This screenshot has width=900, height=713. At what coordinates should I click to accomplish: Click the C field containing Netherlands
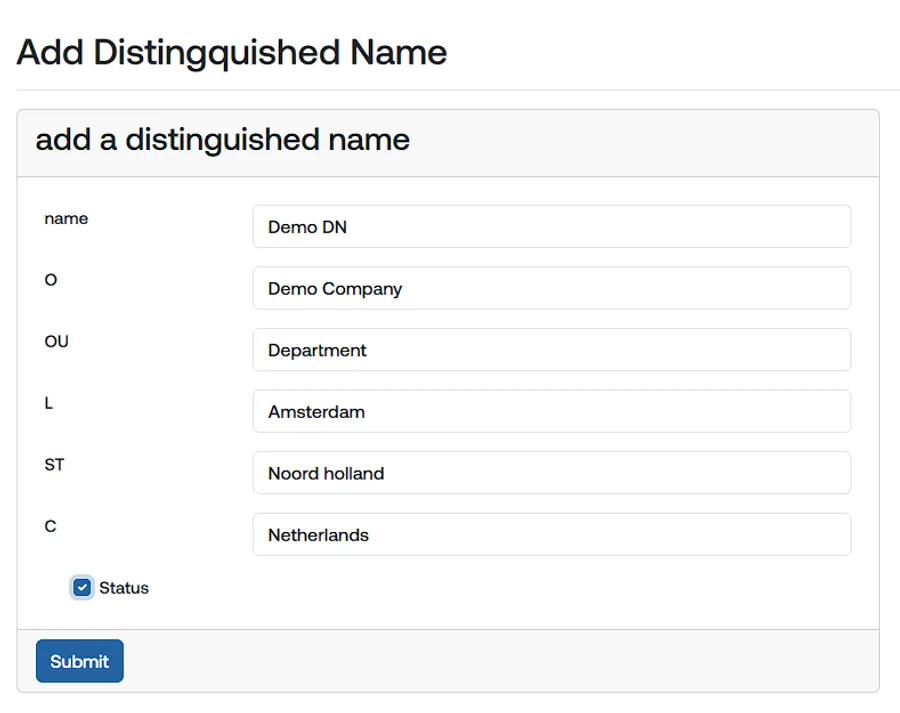tap(551, 535)
